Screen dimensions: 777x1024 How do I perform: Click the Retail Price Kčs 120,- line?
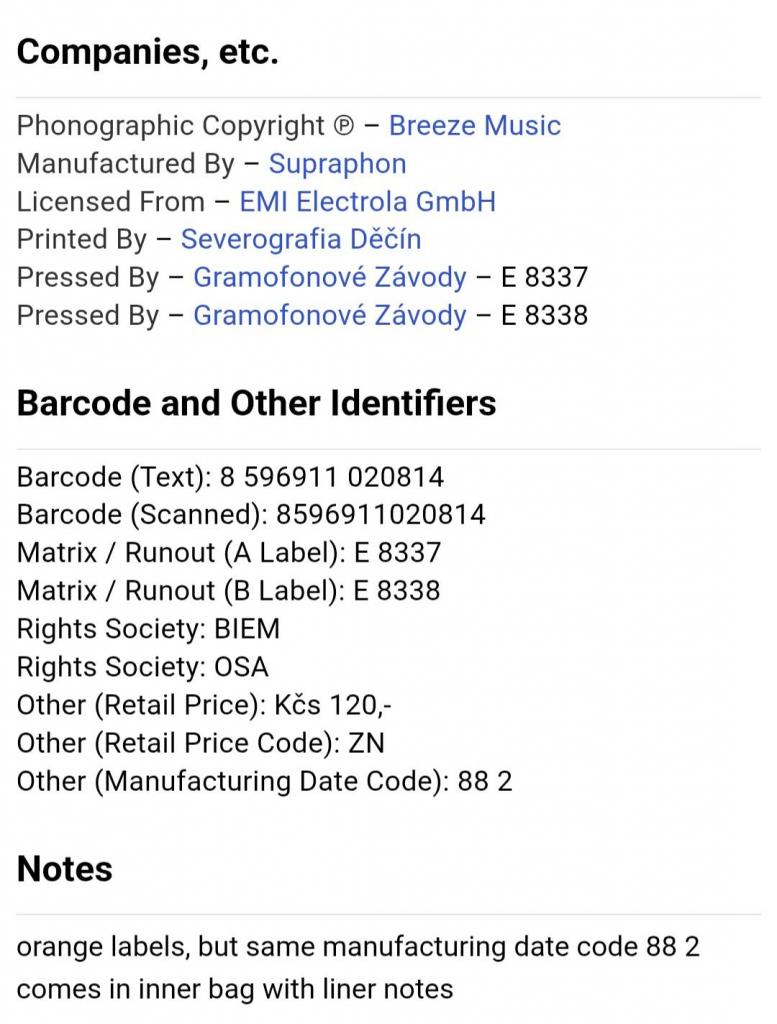(204, 705)
